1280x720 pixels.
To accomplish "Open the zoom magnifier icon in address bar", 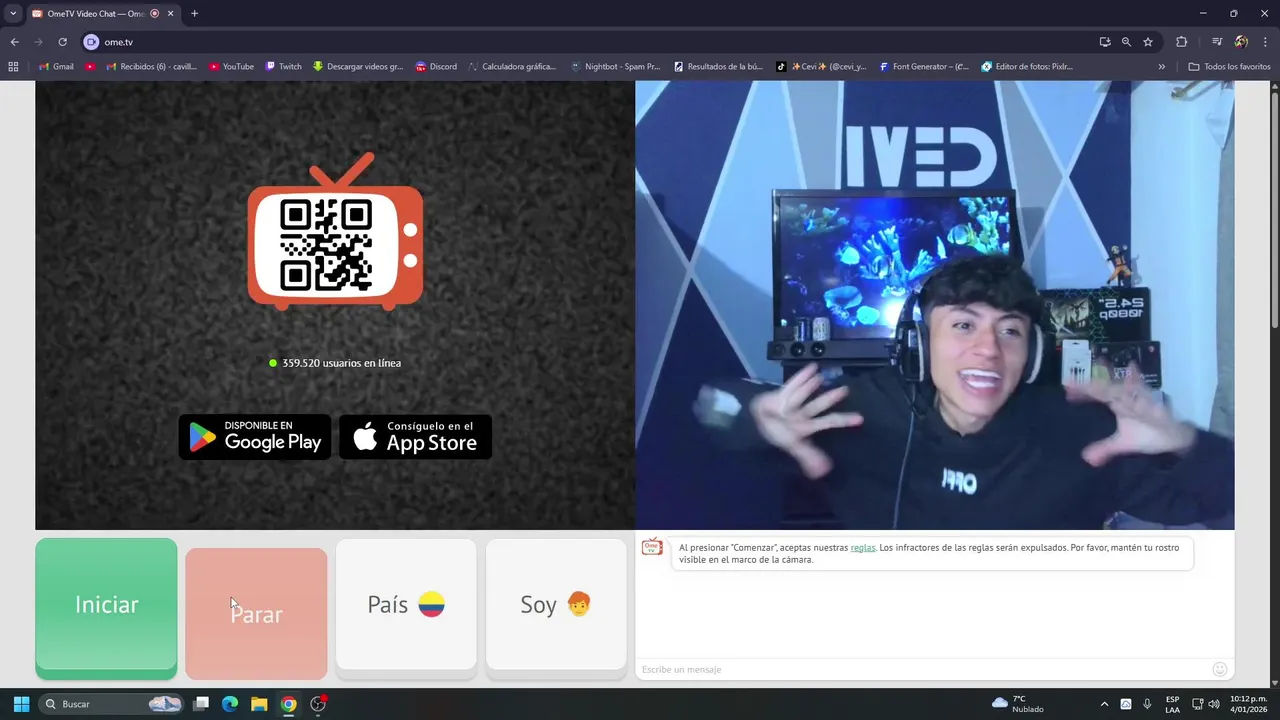I will point(1126,42).
